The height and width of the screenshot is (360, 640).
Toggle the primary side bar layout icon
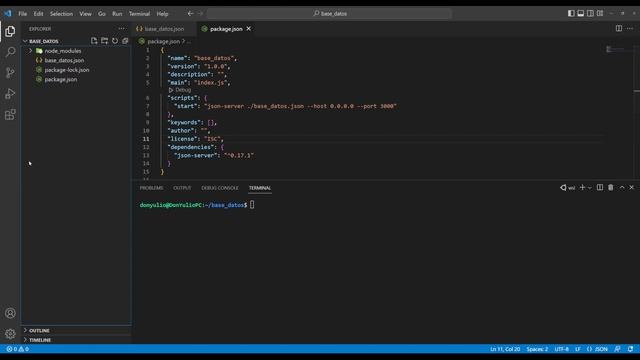click(x=571, y=13)
